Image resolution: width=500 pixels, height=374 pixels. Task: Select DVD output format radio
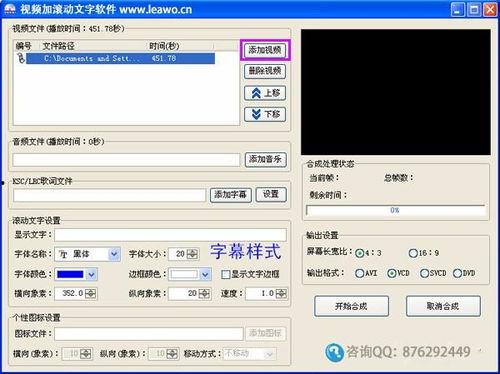point(457,273)
